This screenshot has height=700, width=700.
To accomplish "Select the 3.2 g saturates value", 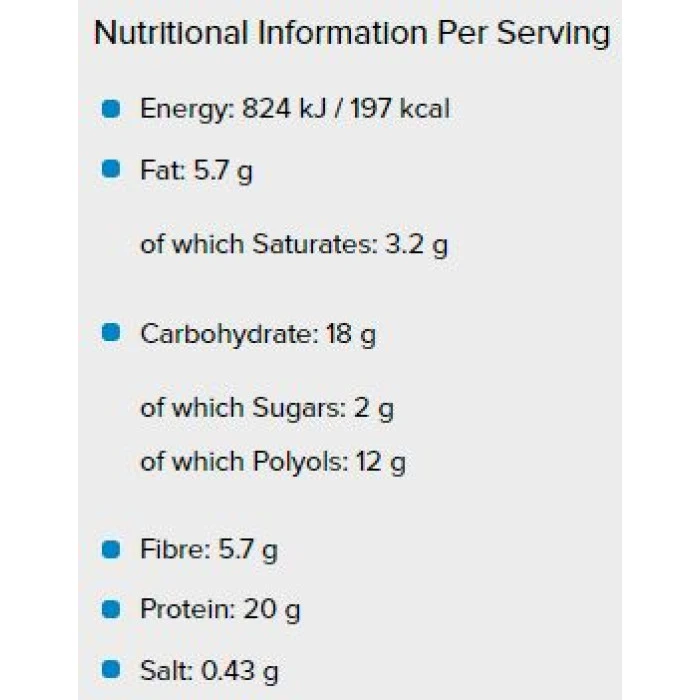I will (417, 245).
